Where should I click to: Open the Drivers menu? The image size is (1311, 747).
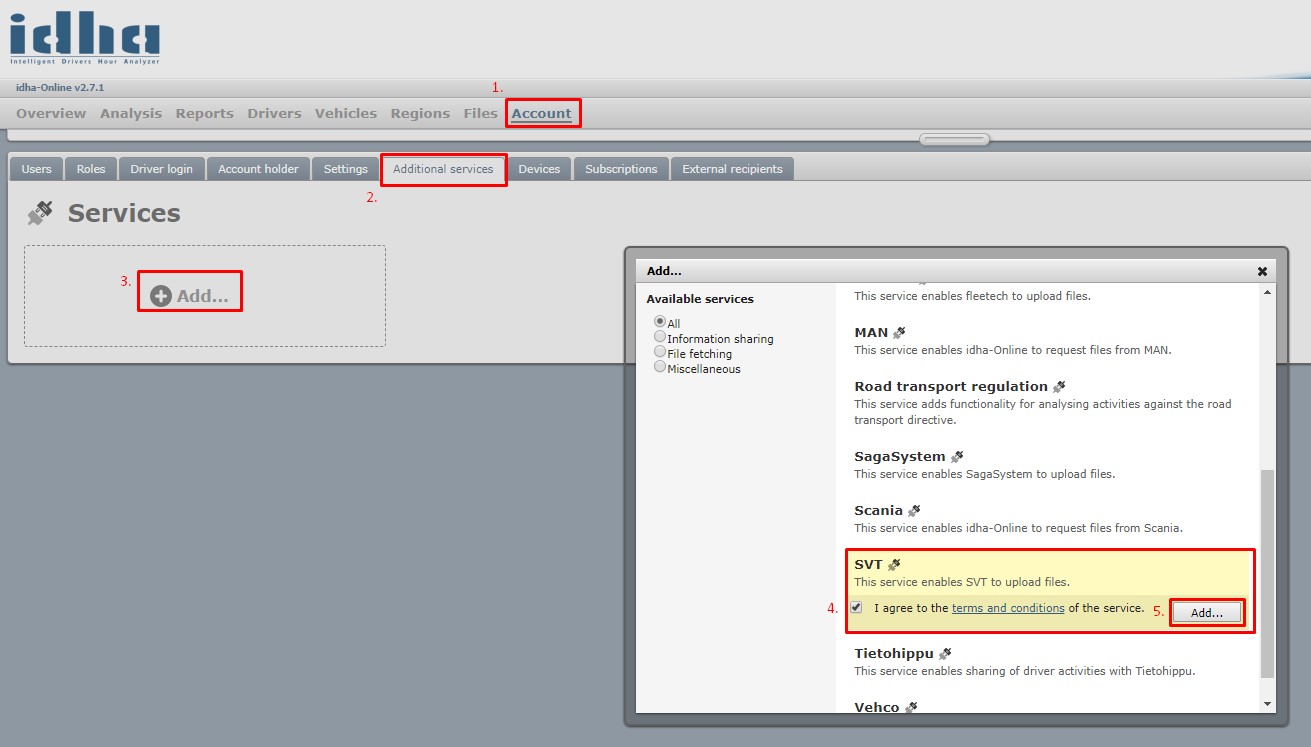pyautogui.click(x=274, y=113)
